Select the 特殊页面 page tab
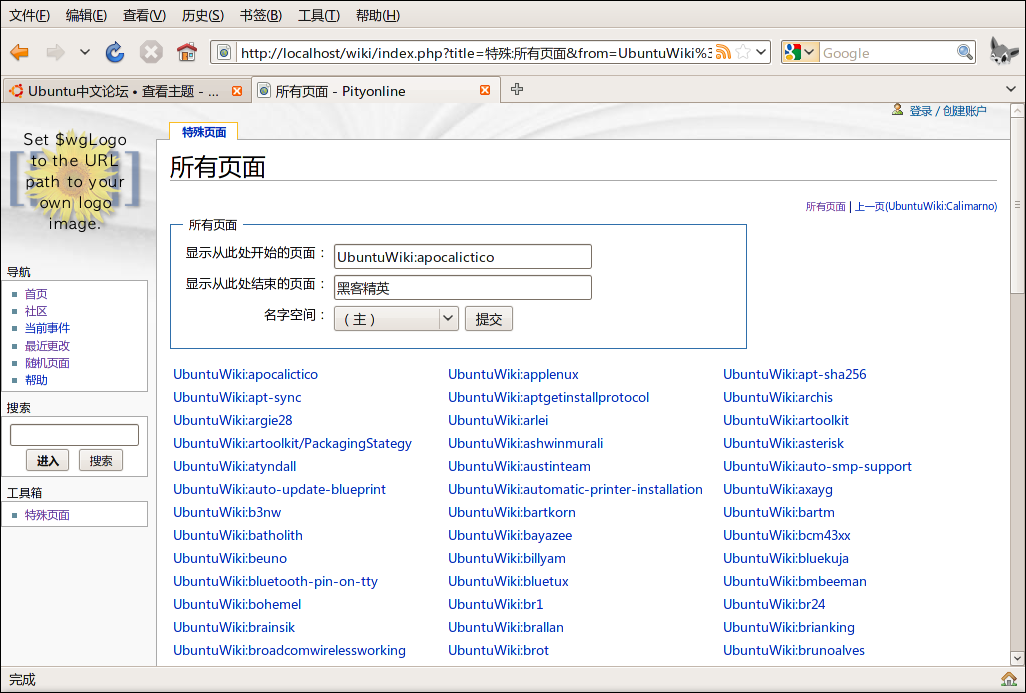Image resolution: width=1026 pixels, height=693 pixels. click(x=203, y=132)
